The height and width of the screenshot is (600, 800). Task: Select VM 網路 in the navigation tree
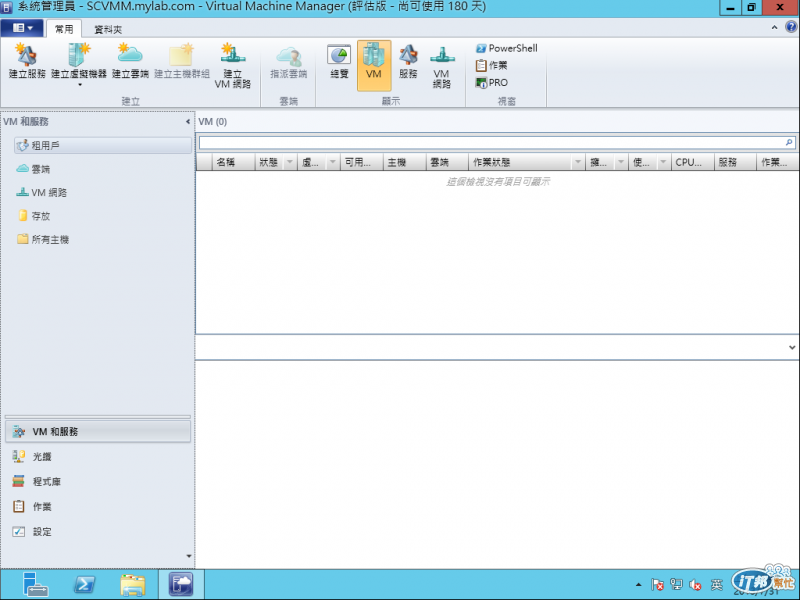[41, 192]
